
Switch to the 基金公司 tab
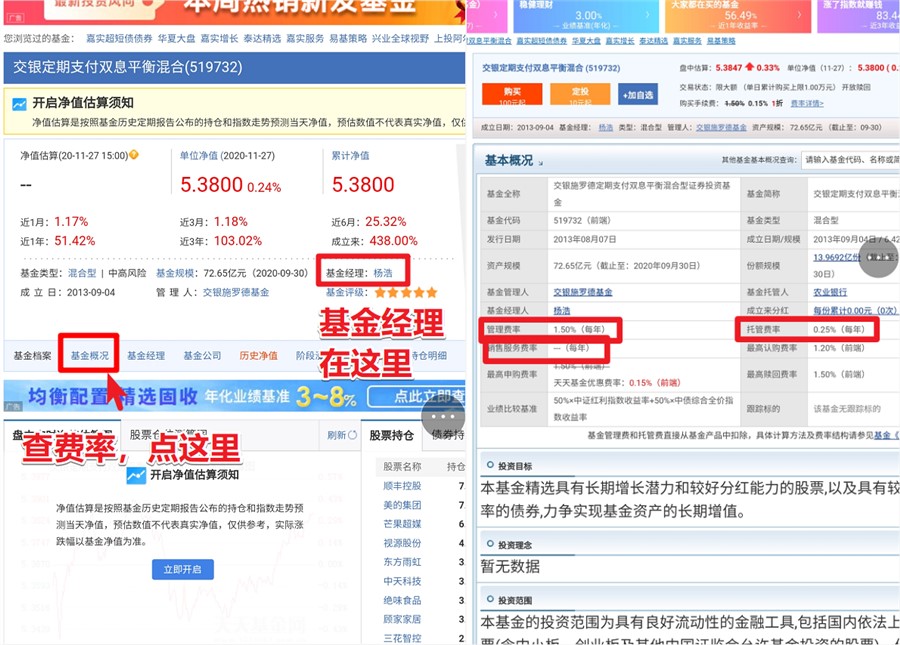(202, 356)
